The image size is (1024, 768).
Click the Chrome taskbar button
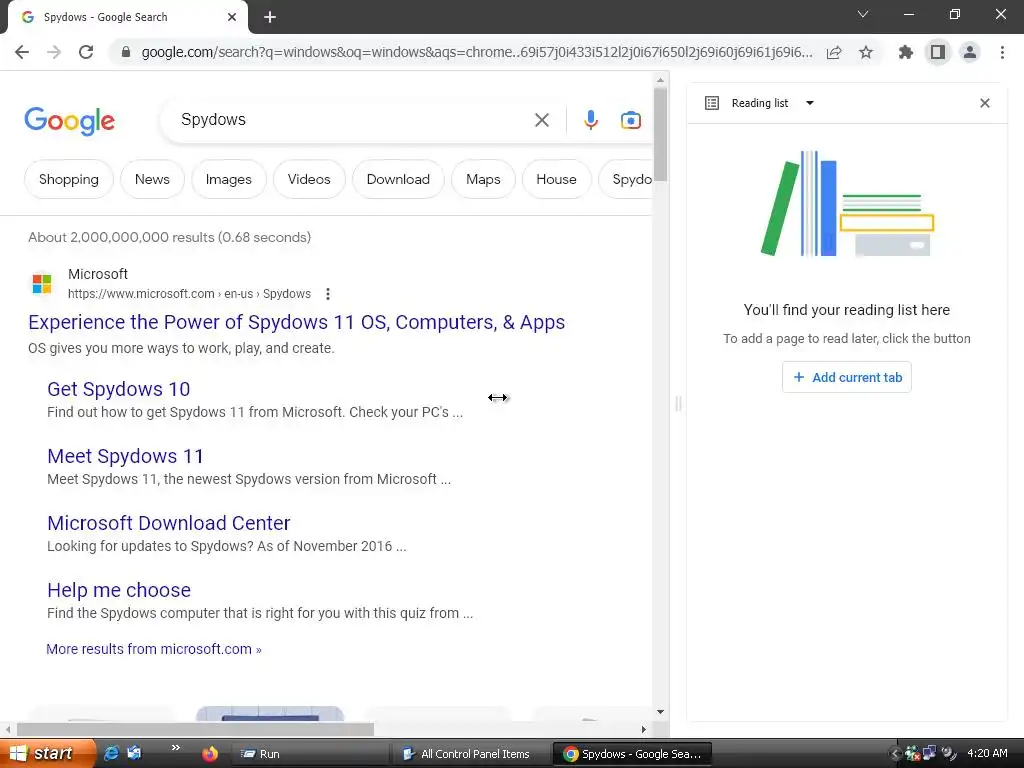tap(632, 754)
